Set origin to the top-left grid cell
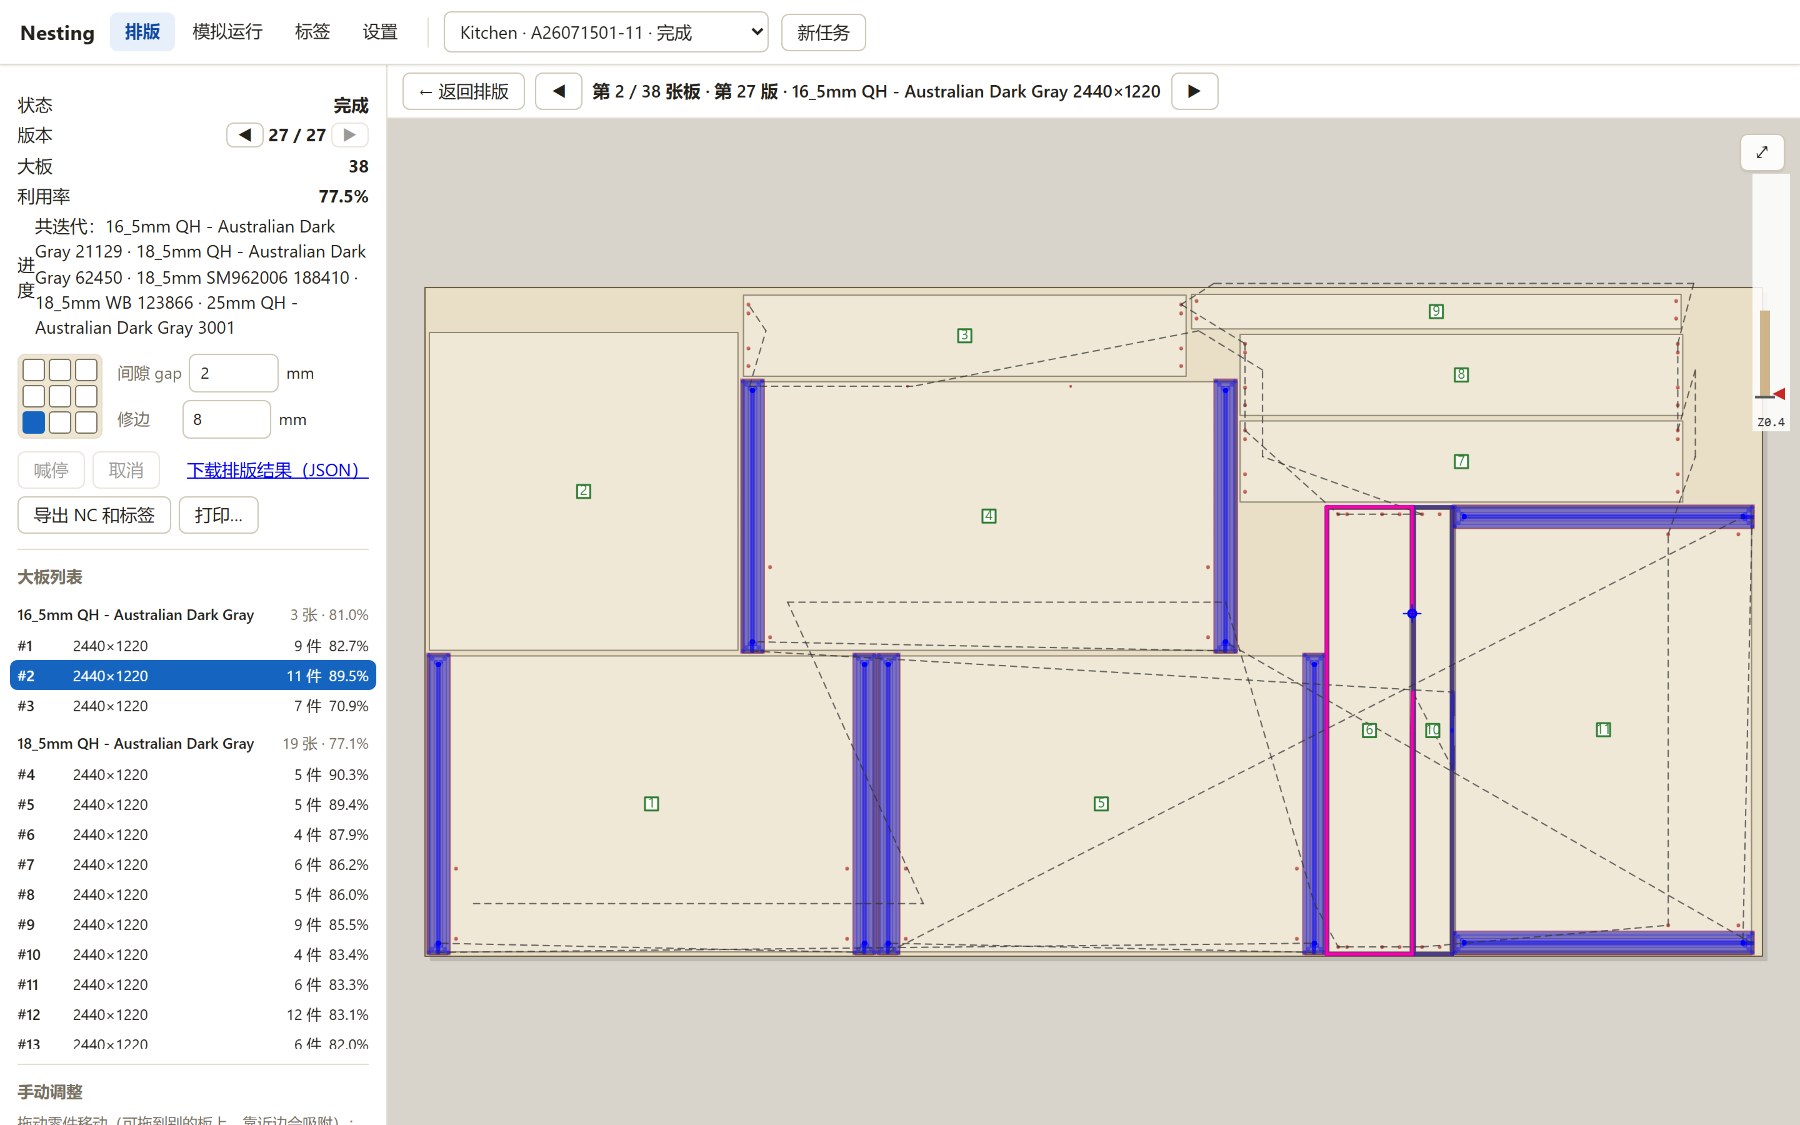The width and height of the screenshot is (1800, 1125). tap(34, 370)
